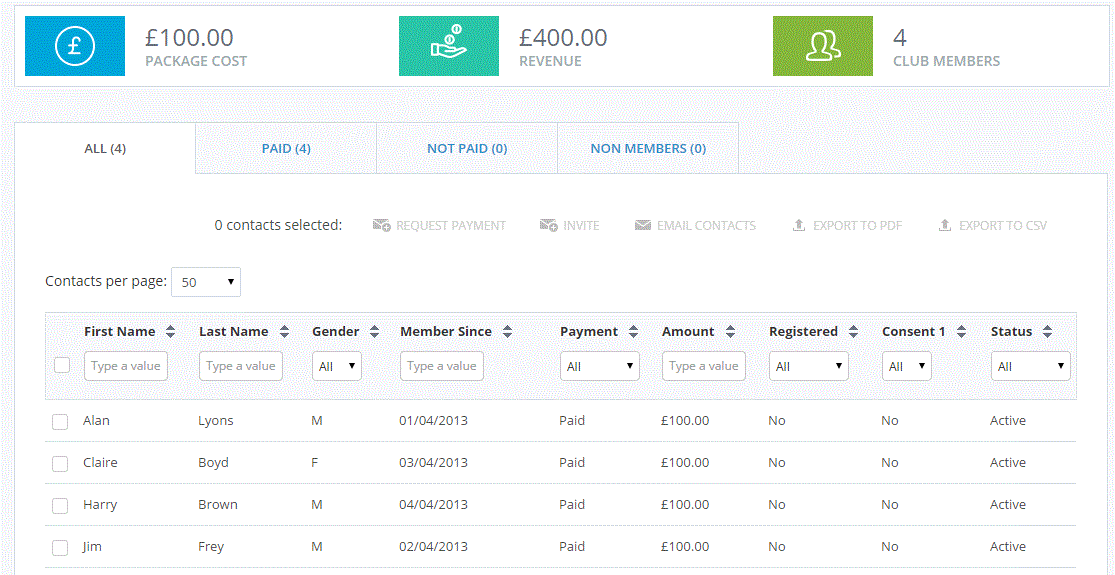Sort table using Member Since arrows
Viewport: 1115px width, 575px height.
point(507,332)
